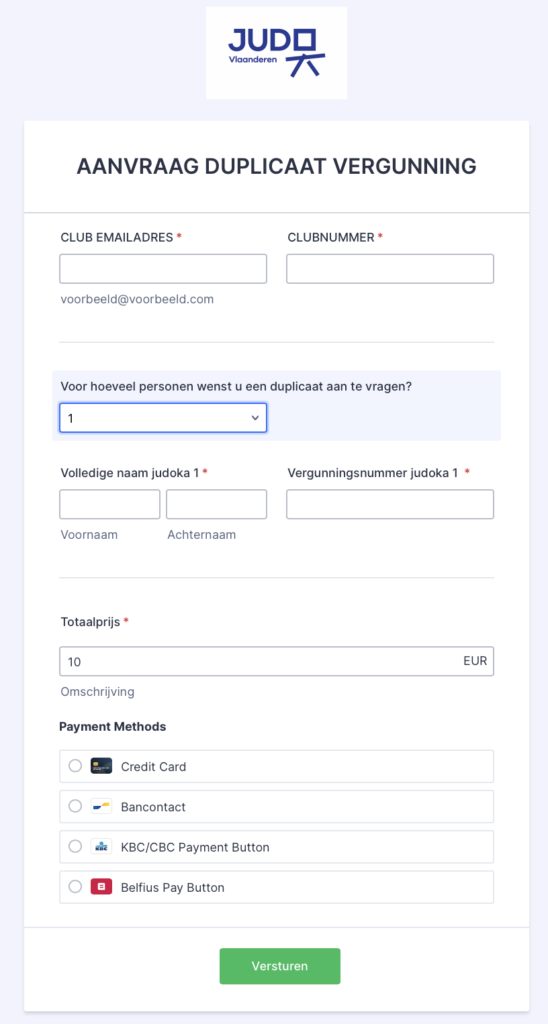Image resolution: width=548 pixels, height=1024 pixels.
Task: Click the chevron arrow in the persons dropdown
Action: pyautogui.click(x=255, y=418)
